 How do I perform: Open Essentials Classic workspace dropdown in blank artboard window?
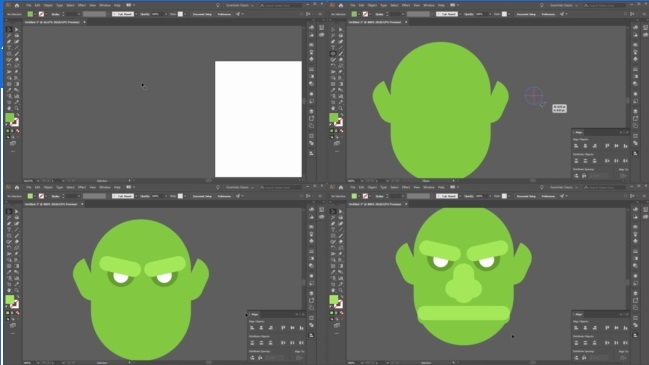coord(240,5)
